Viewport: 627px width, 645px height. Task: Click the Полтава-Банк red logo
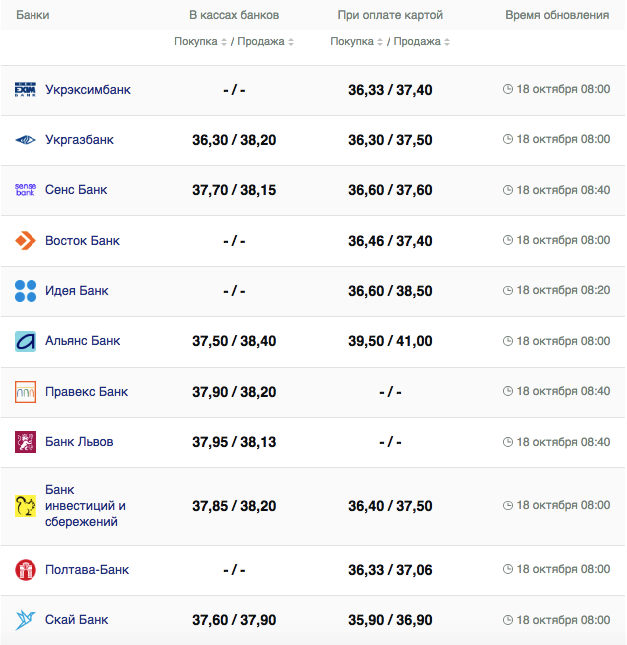coord(25,570)
